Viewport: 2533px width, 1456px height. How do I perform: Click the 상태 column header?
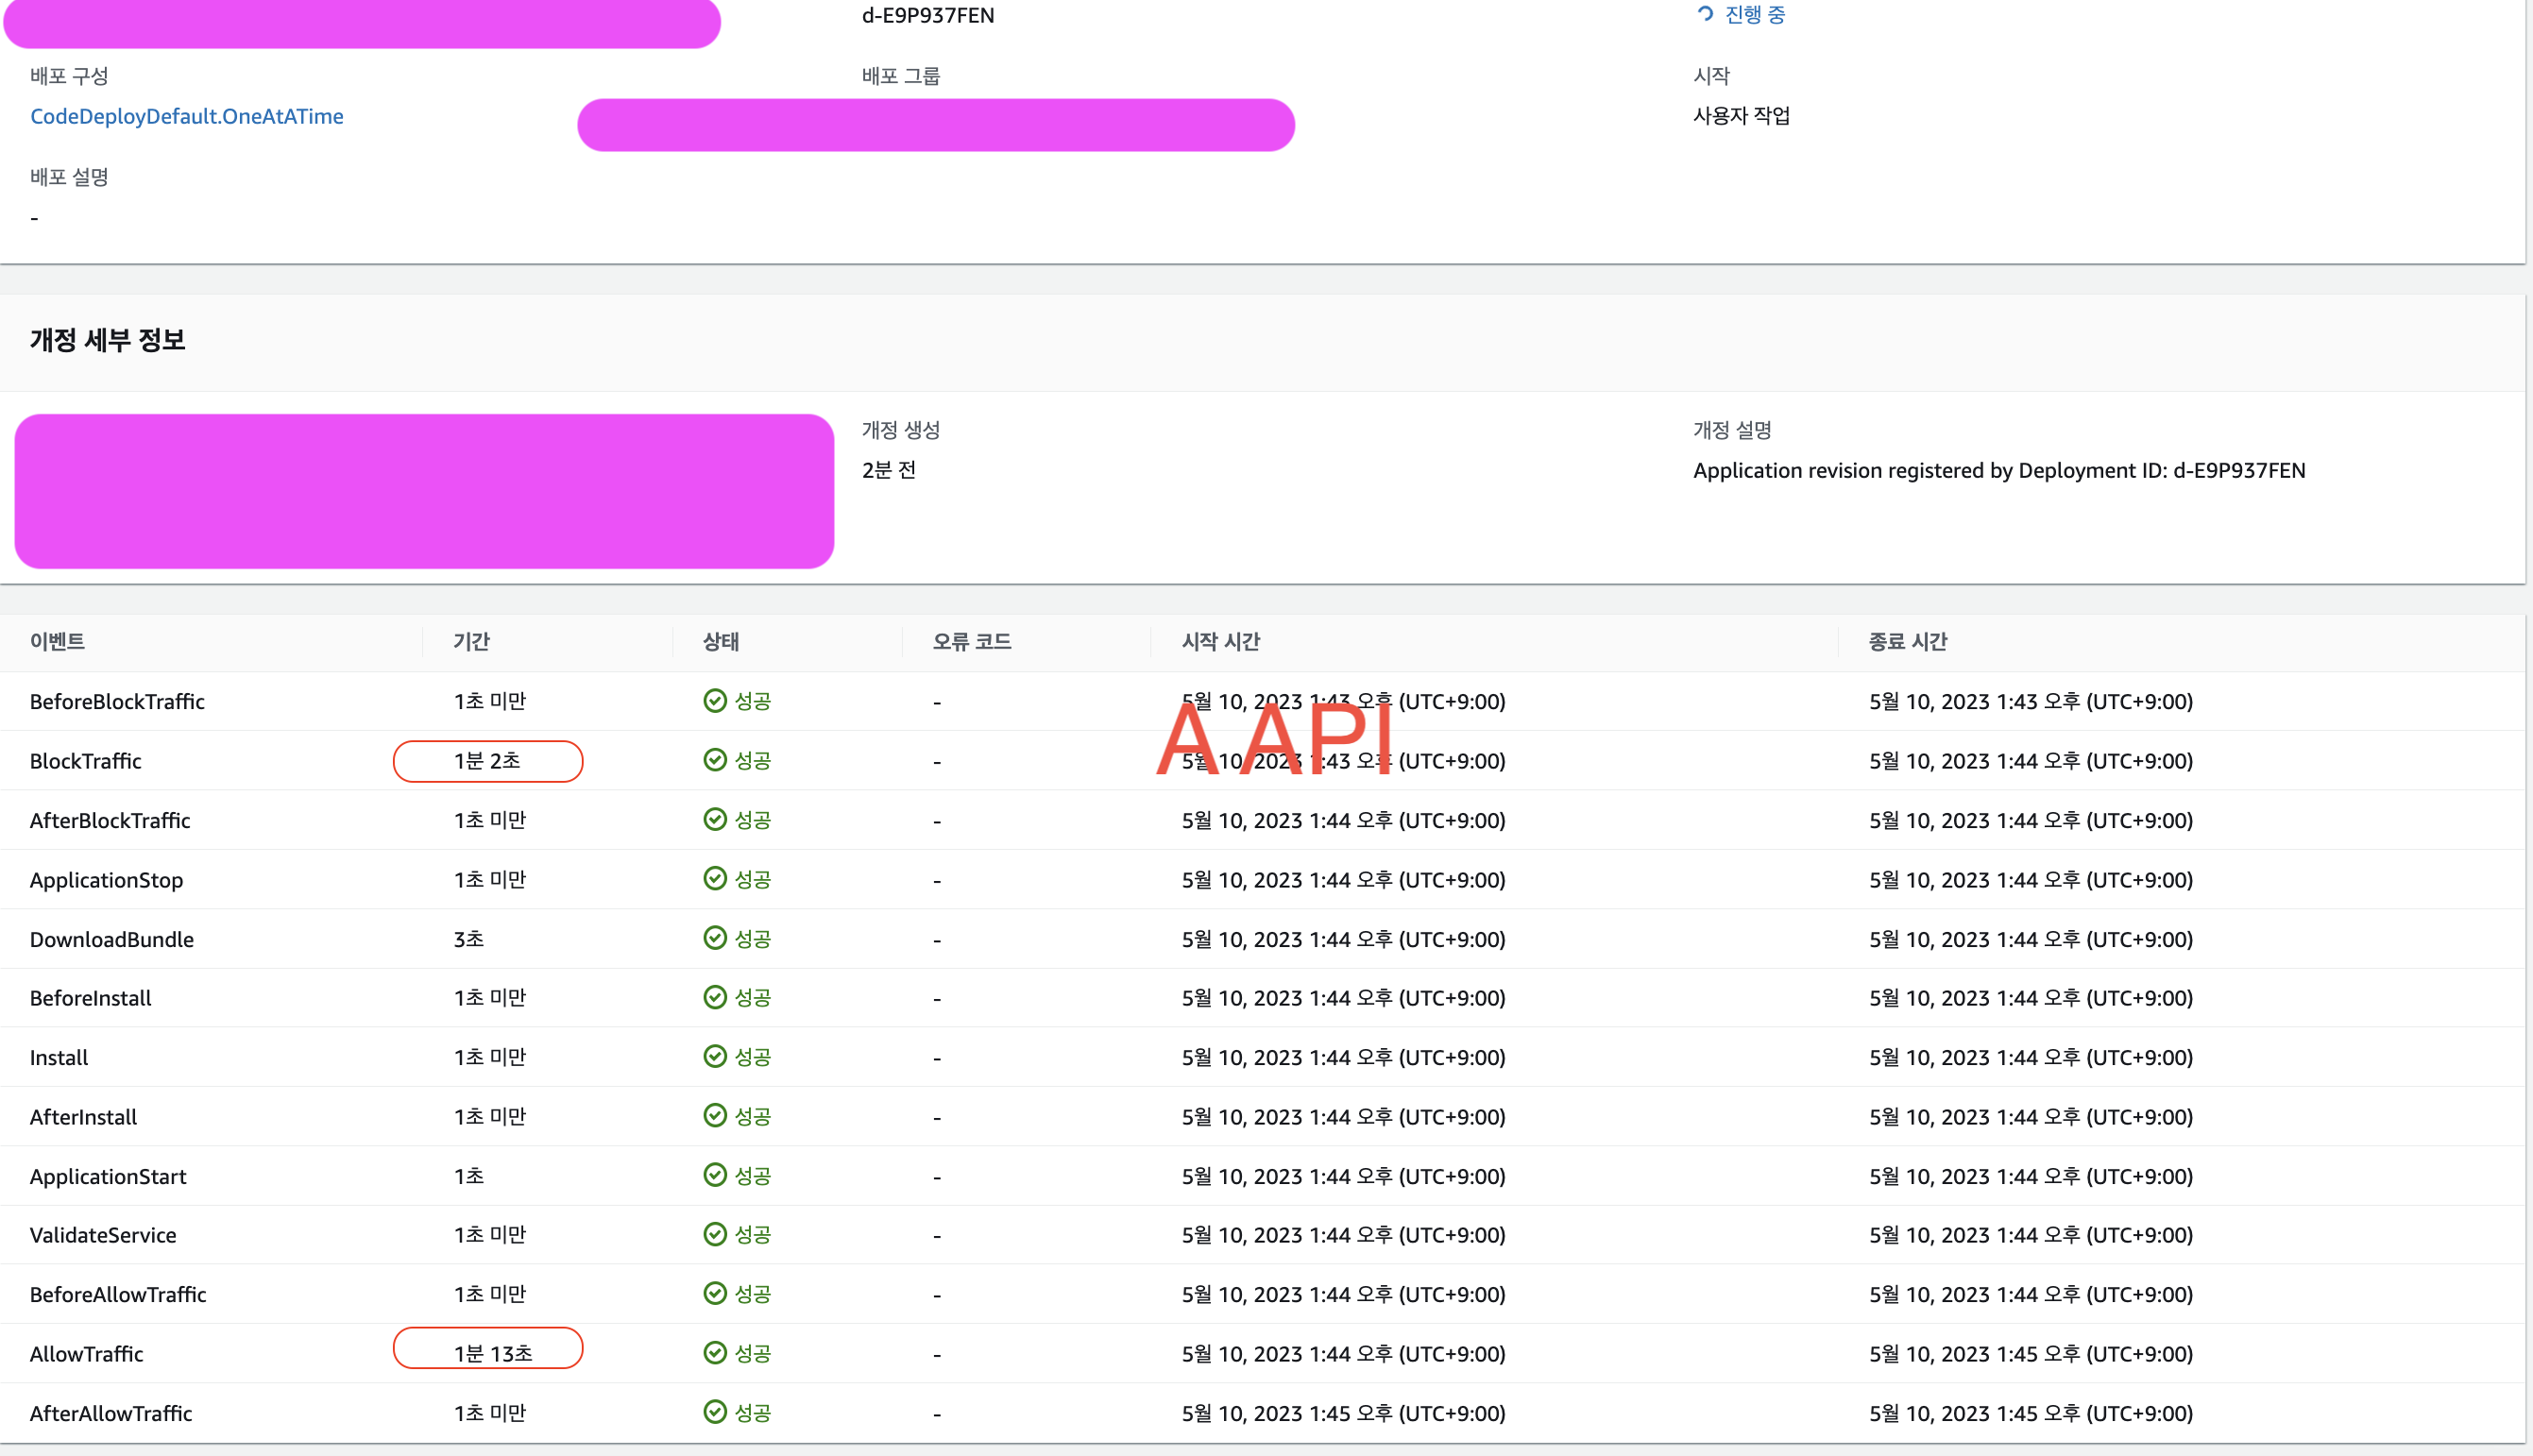click(x=721, y=642)
